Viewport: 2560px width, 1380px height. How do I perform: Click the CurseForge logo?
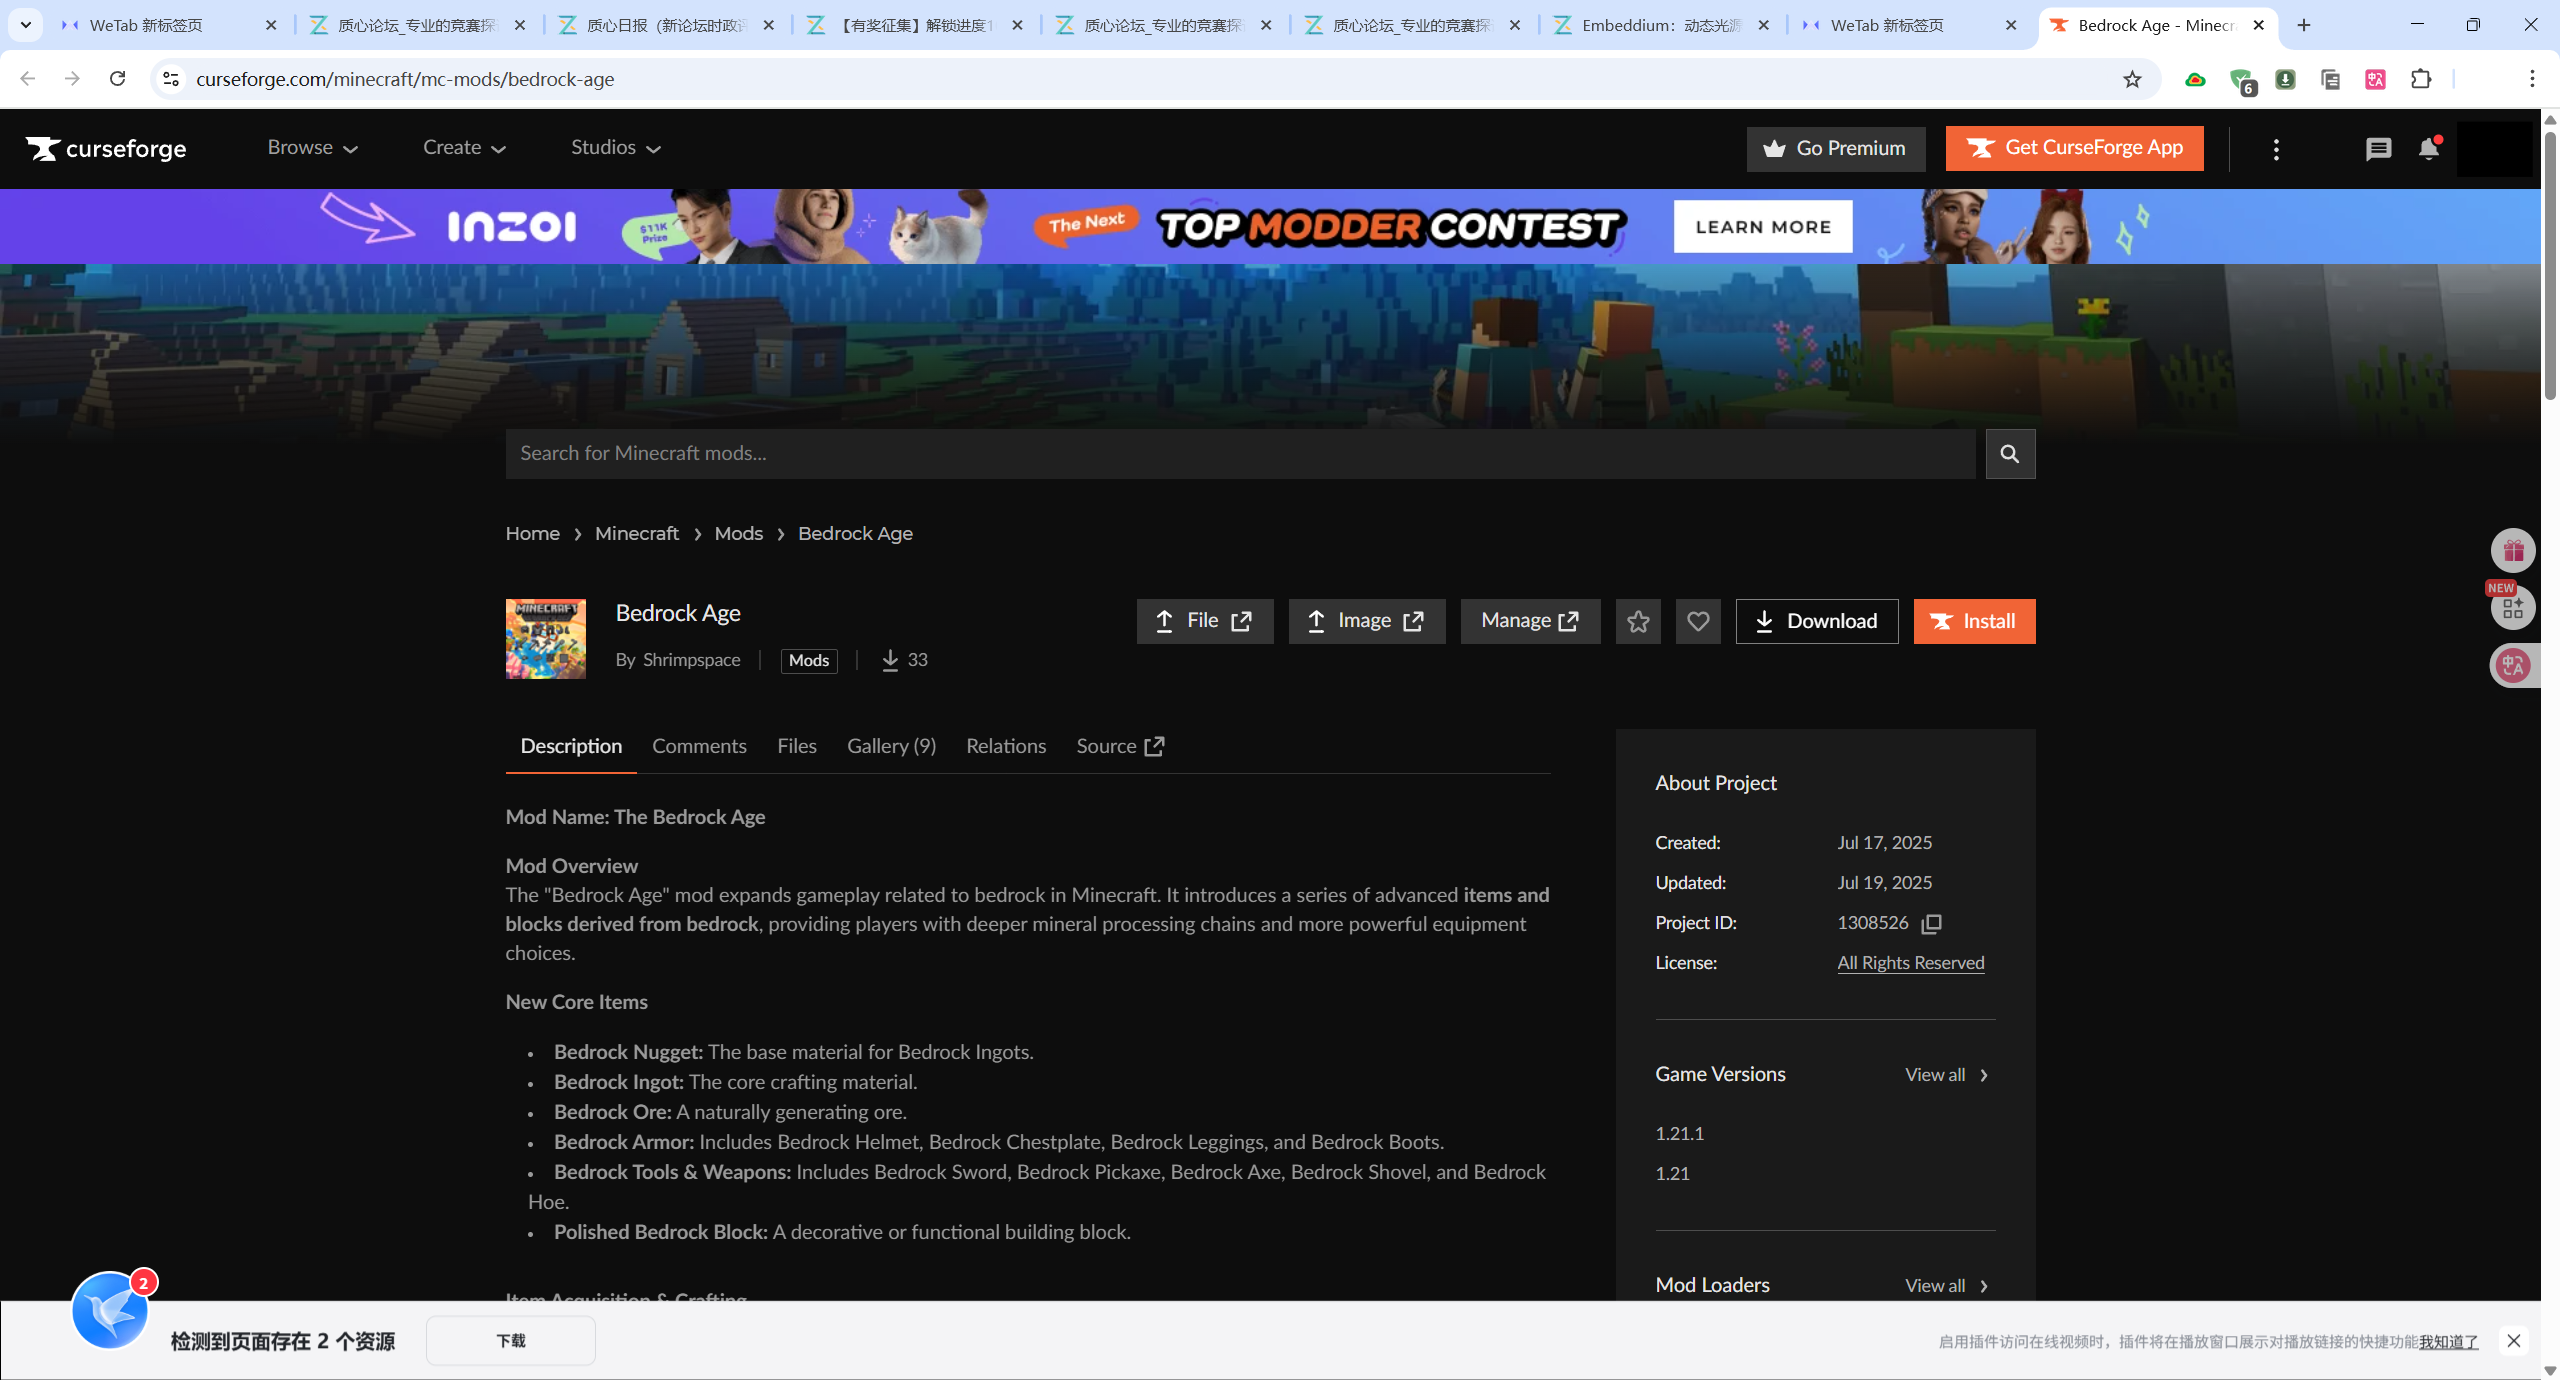[106, 148]
